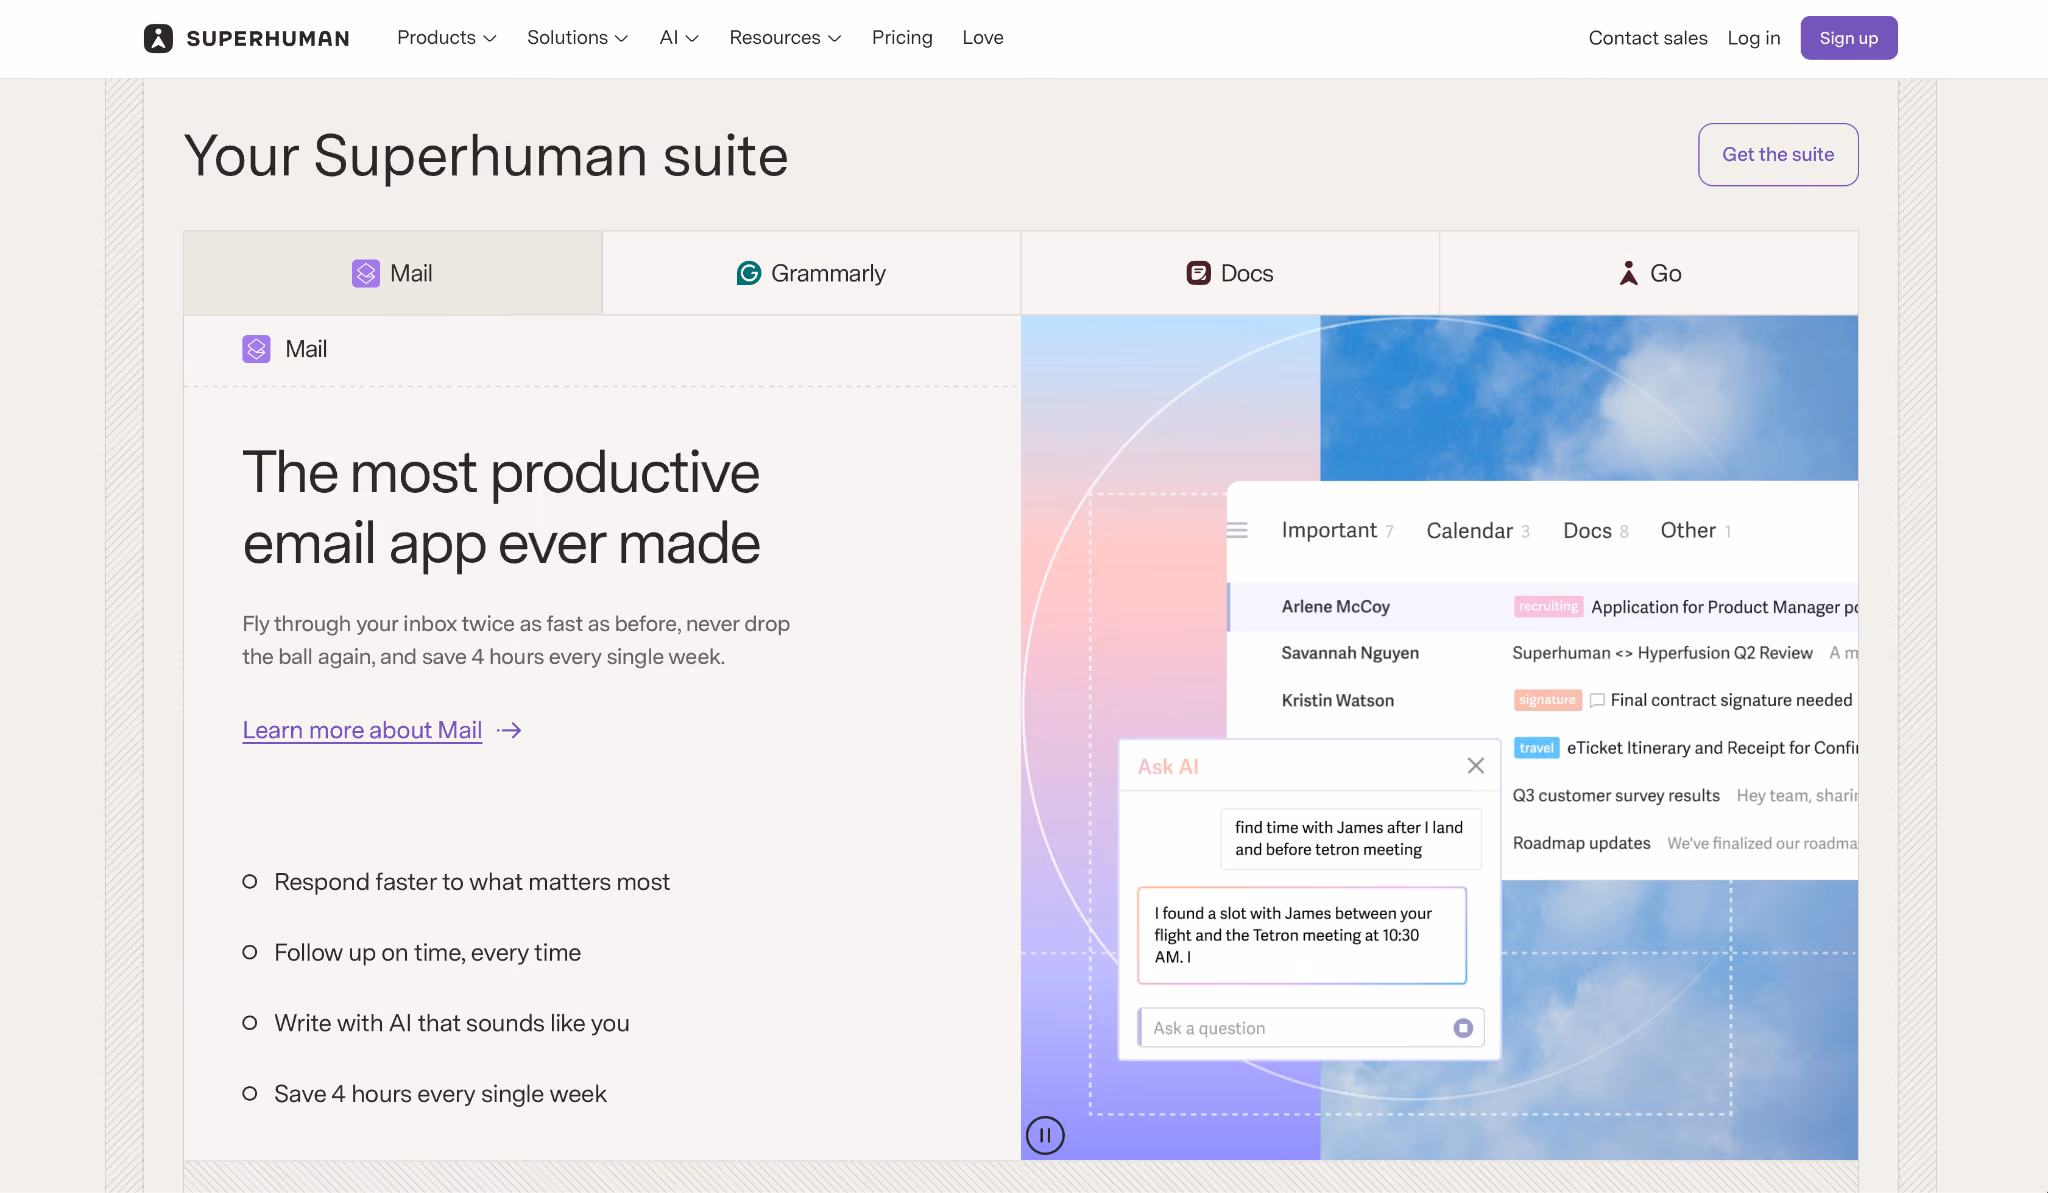This screenshot has width=2048, height=1193.
Task: Click the Superhuman logo icon
Action: point(158,38)
